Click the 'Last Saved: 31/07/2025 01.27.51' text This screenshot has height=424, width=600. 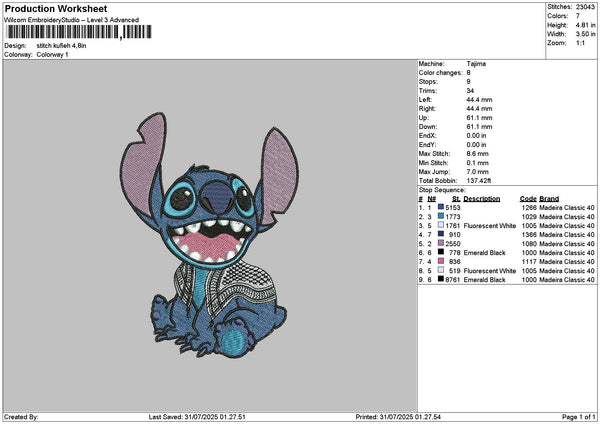pos(197,417)
